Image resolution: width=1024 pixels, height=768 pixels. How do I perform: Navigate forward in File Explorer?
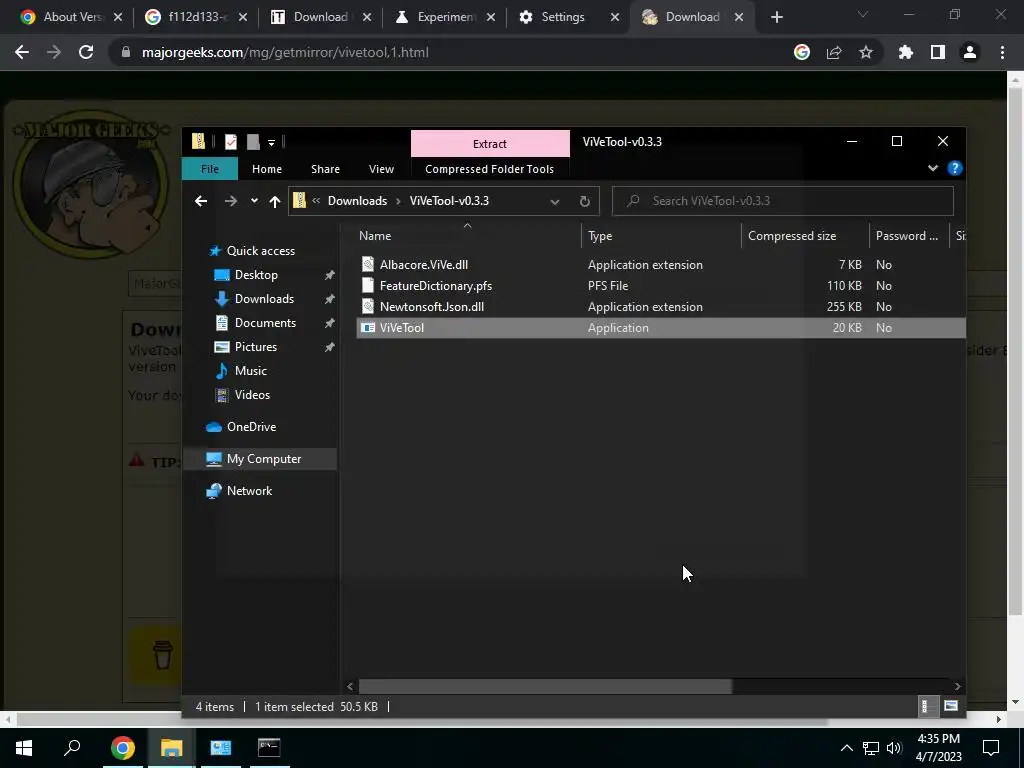[x=231, y=201]
